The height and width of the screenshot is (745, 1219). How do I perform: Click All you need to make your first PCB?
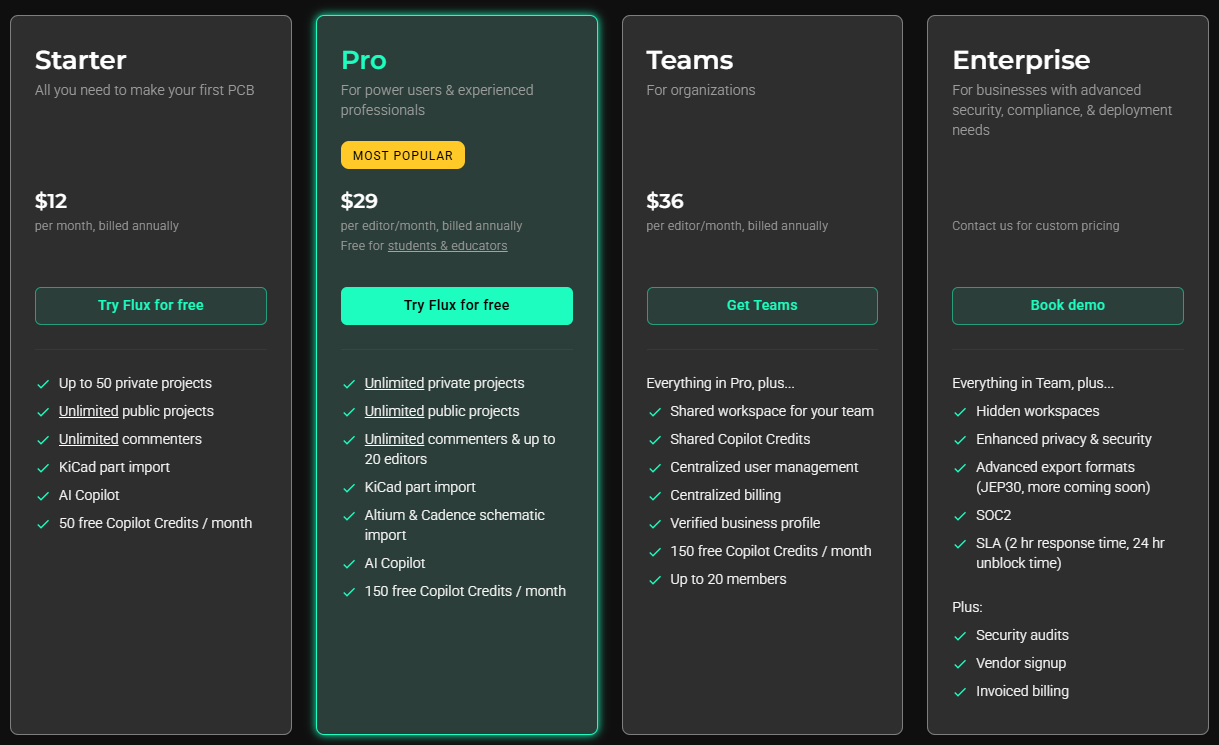145,90
